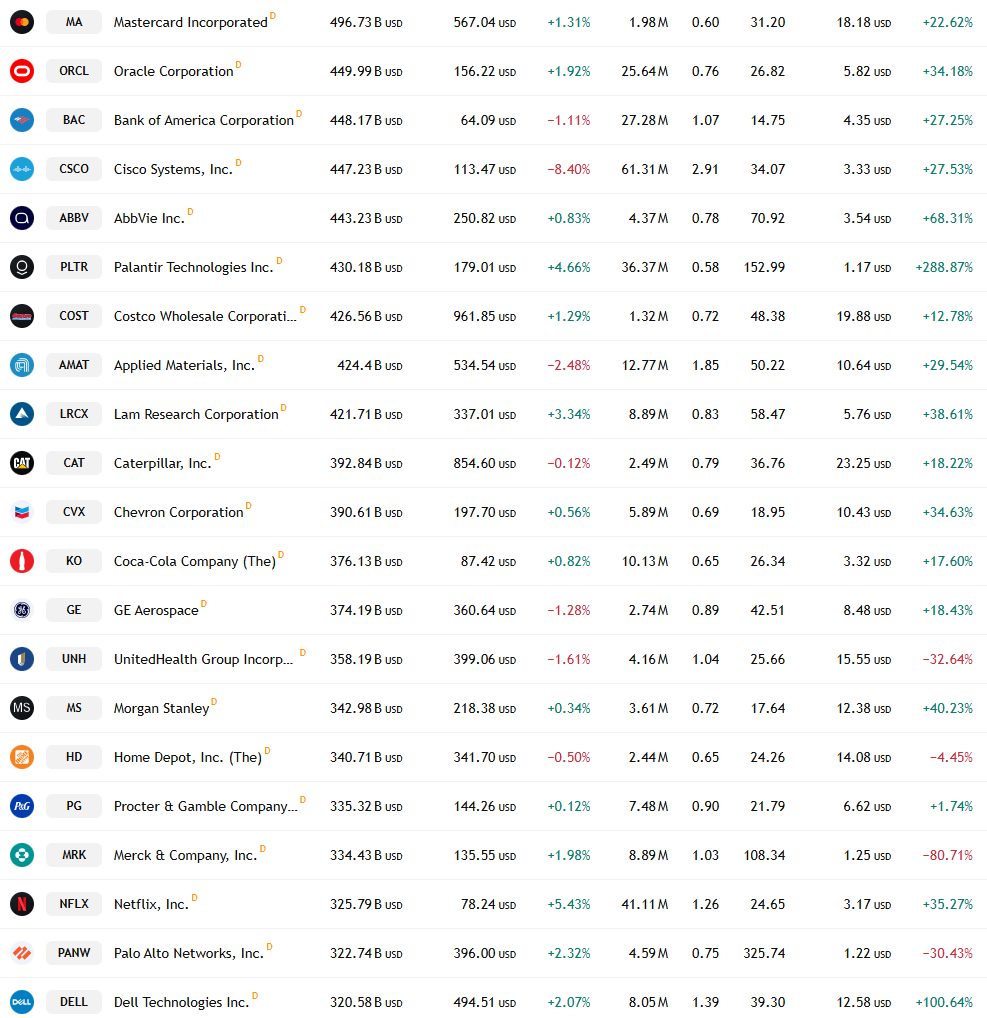
Task: Click Costco's 961.85 USD price
Action: (484, 317)
